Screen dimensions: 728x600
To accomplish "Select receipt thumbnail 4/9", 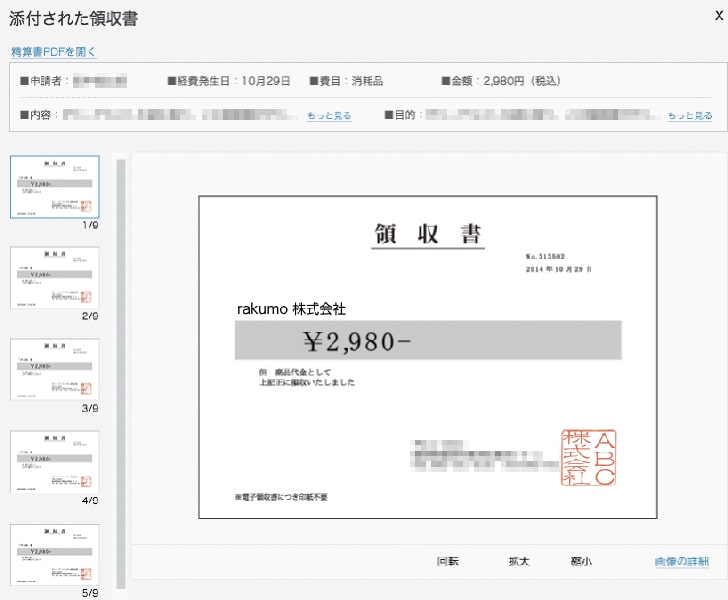I will (55, 462).
